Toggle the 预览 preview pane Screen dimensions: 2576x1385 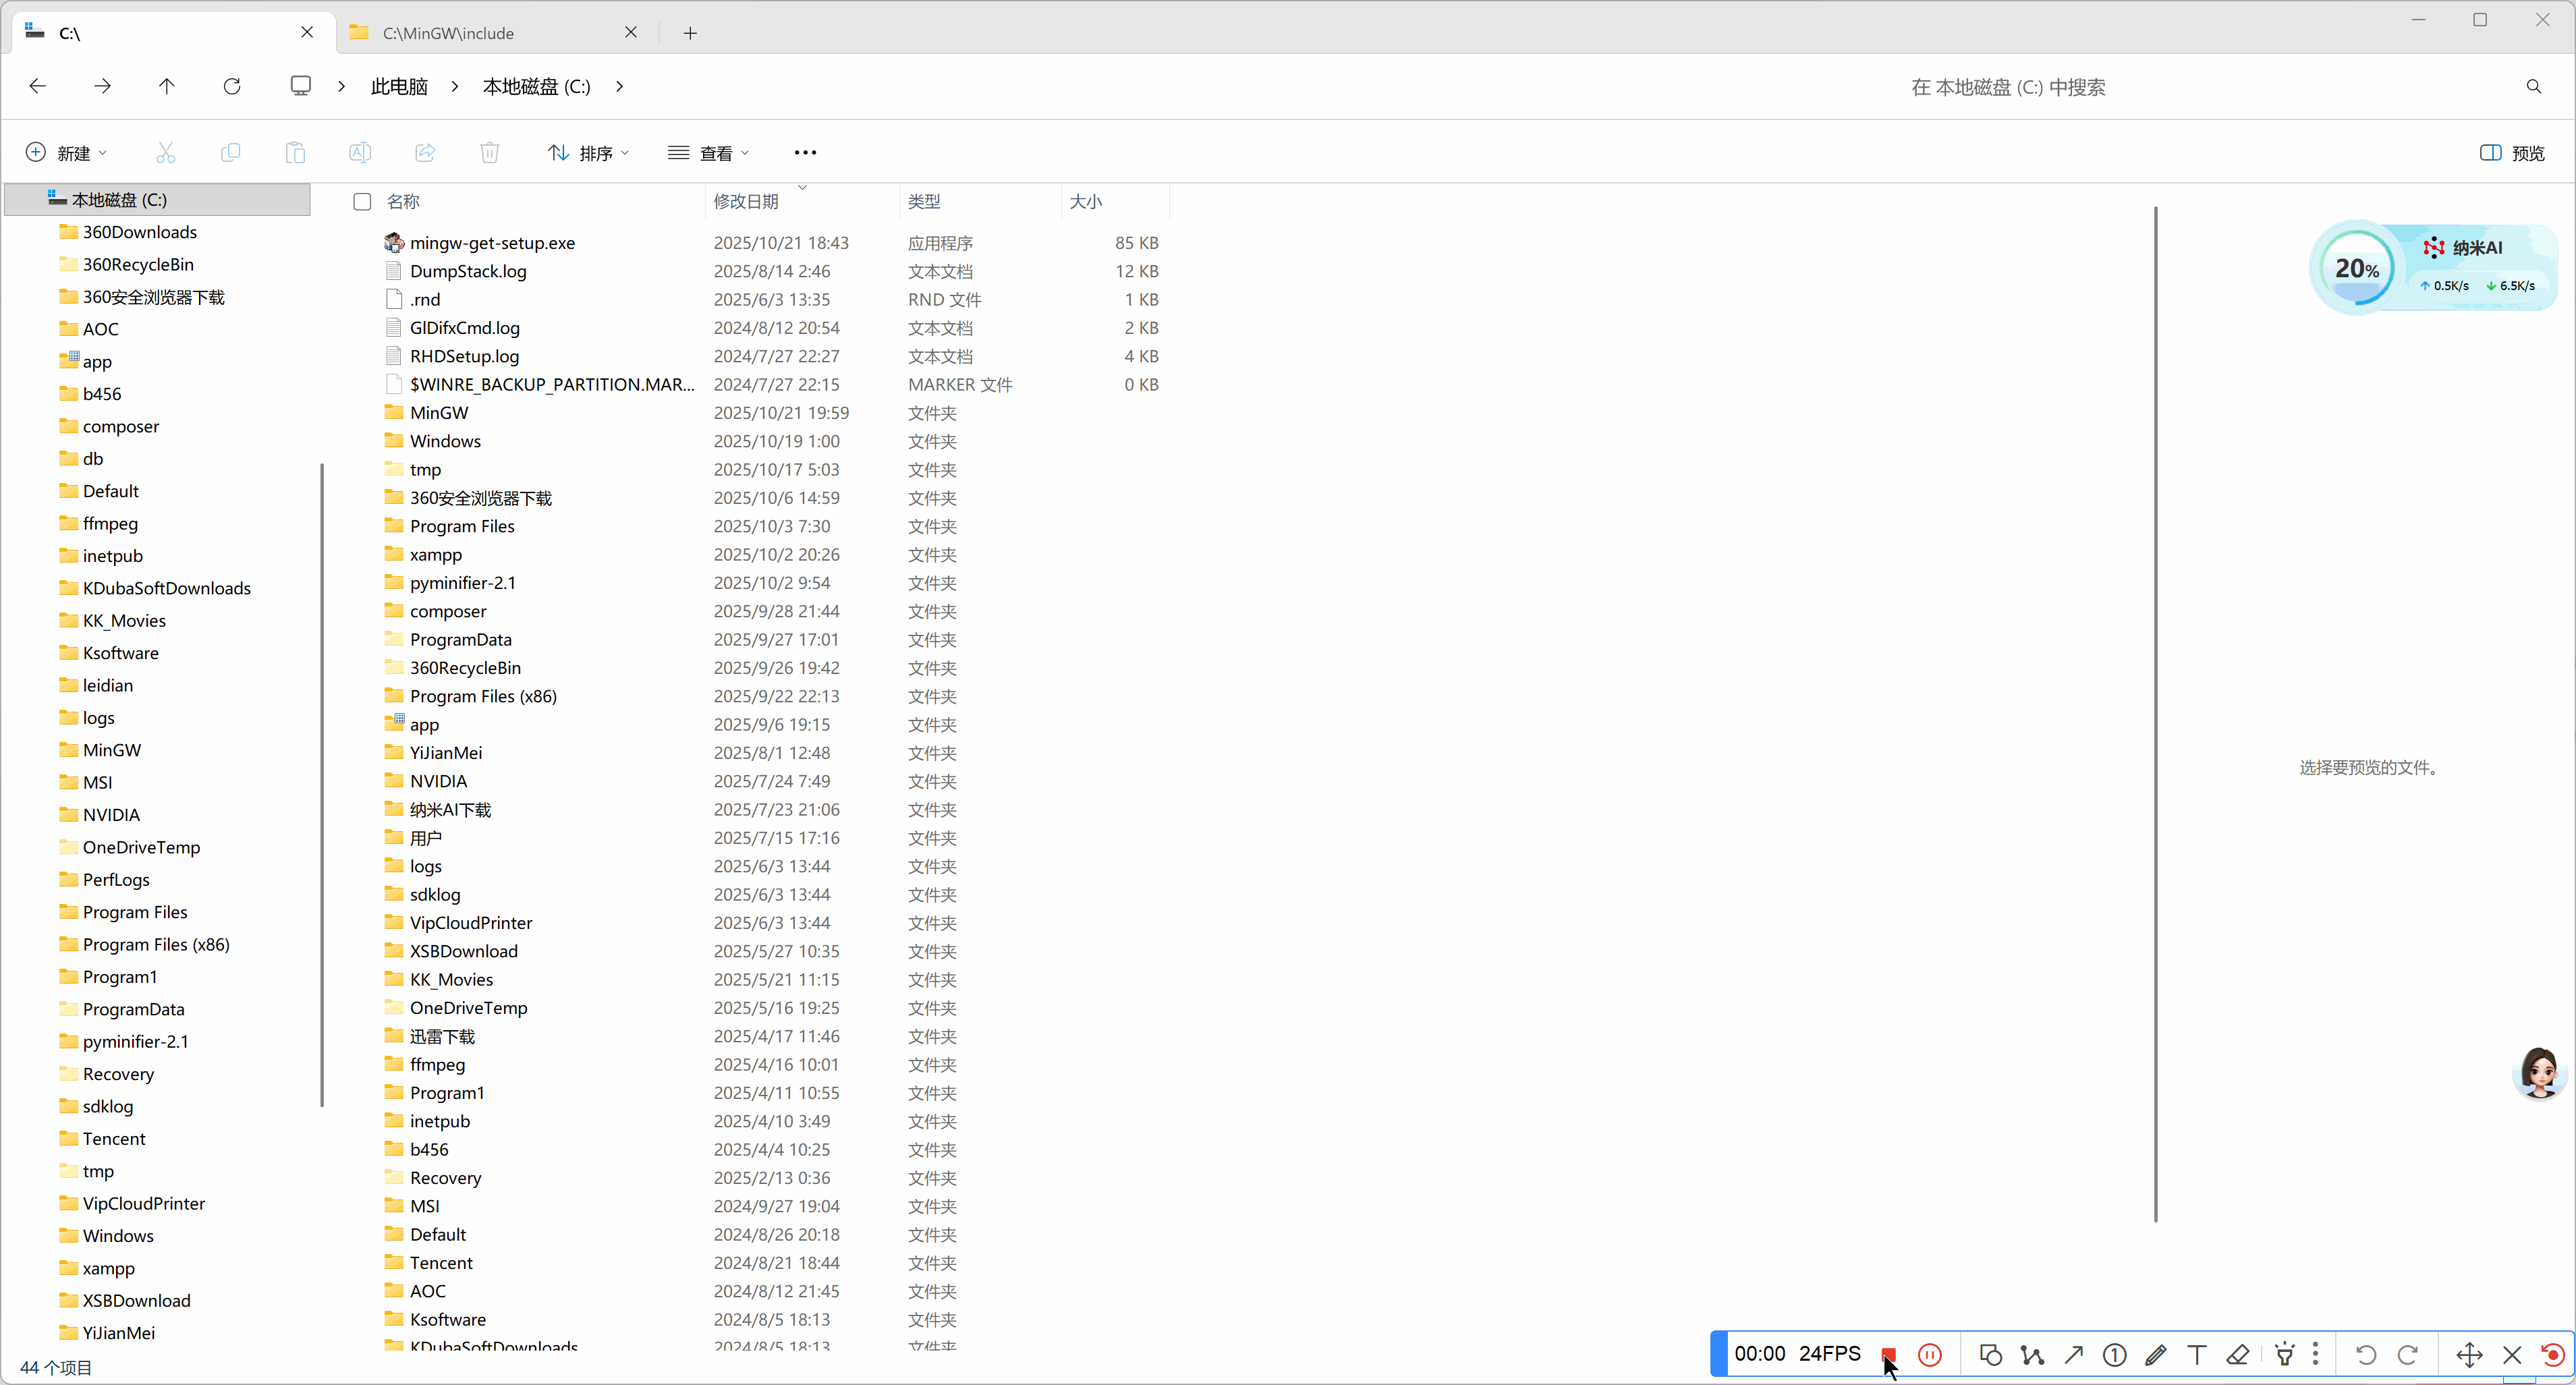point(2511,152)
